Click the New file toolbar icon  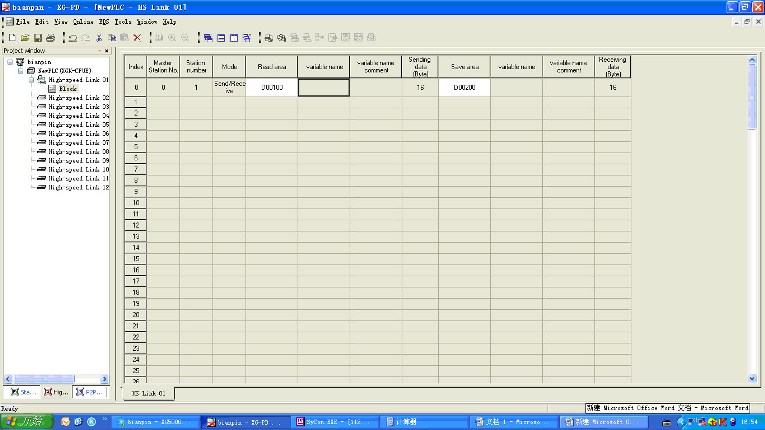pos(11,37)
